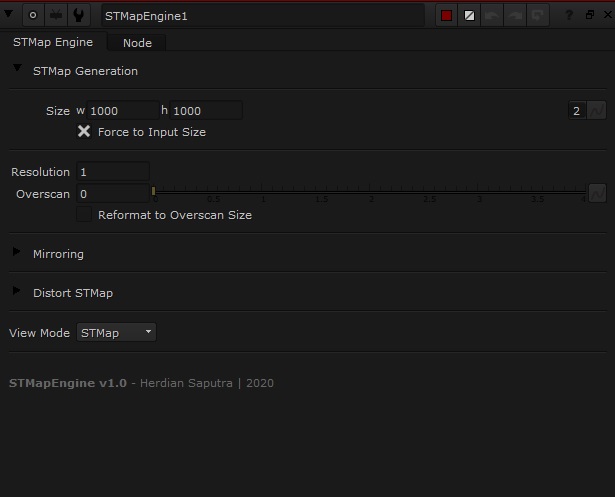615x497 pixels.
Task: Open animation menu next to Overscan slider
Action: [597, 193]
